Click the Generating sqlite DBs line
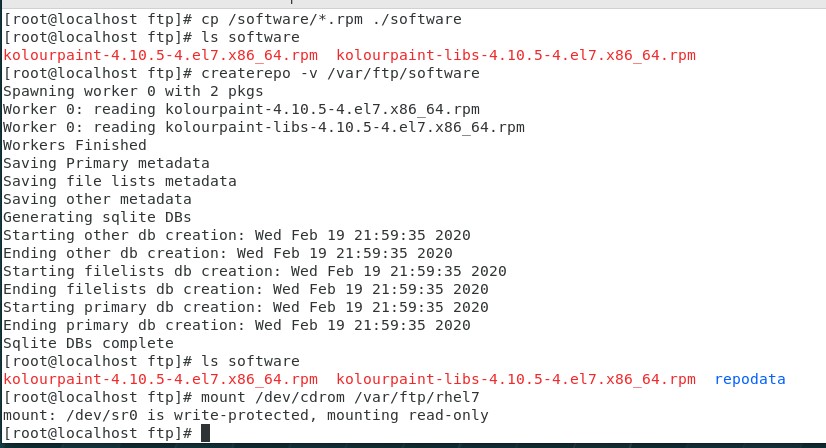The image size is (826, 448). [x=97, y=217]
